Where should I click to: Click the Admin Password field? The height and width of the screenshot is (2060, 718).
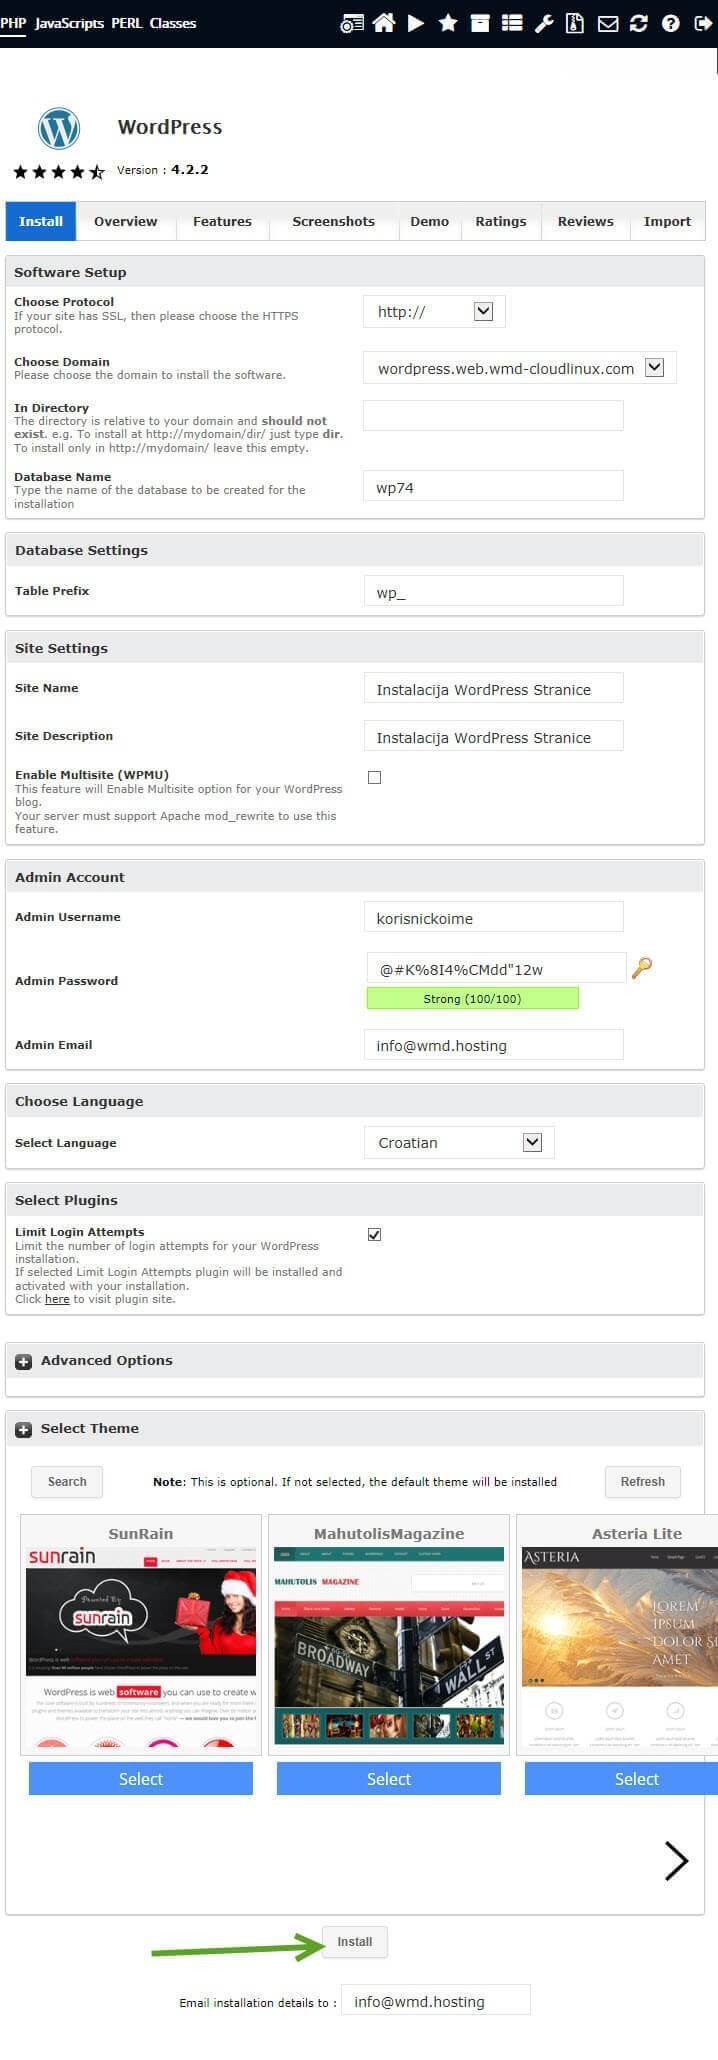[x=496, y=968]
